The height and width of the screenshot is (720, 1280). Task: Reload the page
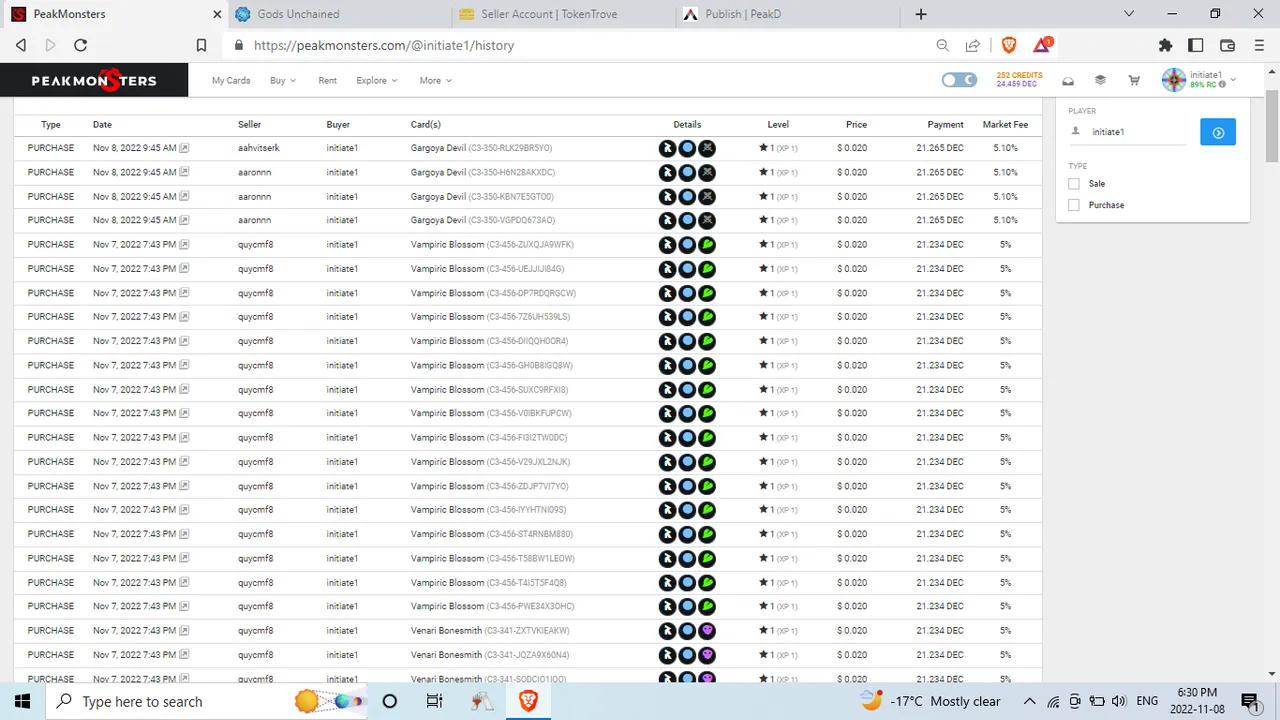point(81,45)
